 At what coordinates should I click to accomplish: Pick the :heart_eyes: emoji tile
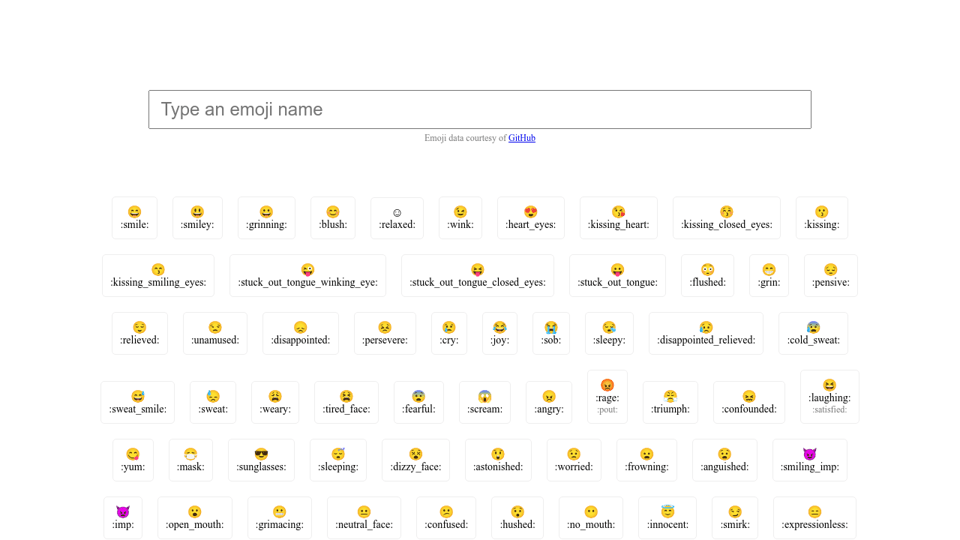(x=530, y=218)
